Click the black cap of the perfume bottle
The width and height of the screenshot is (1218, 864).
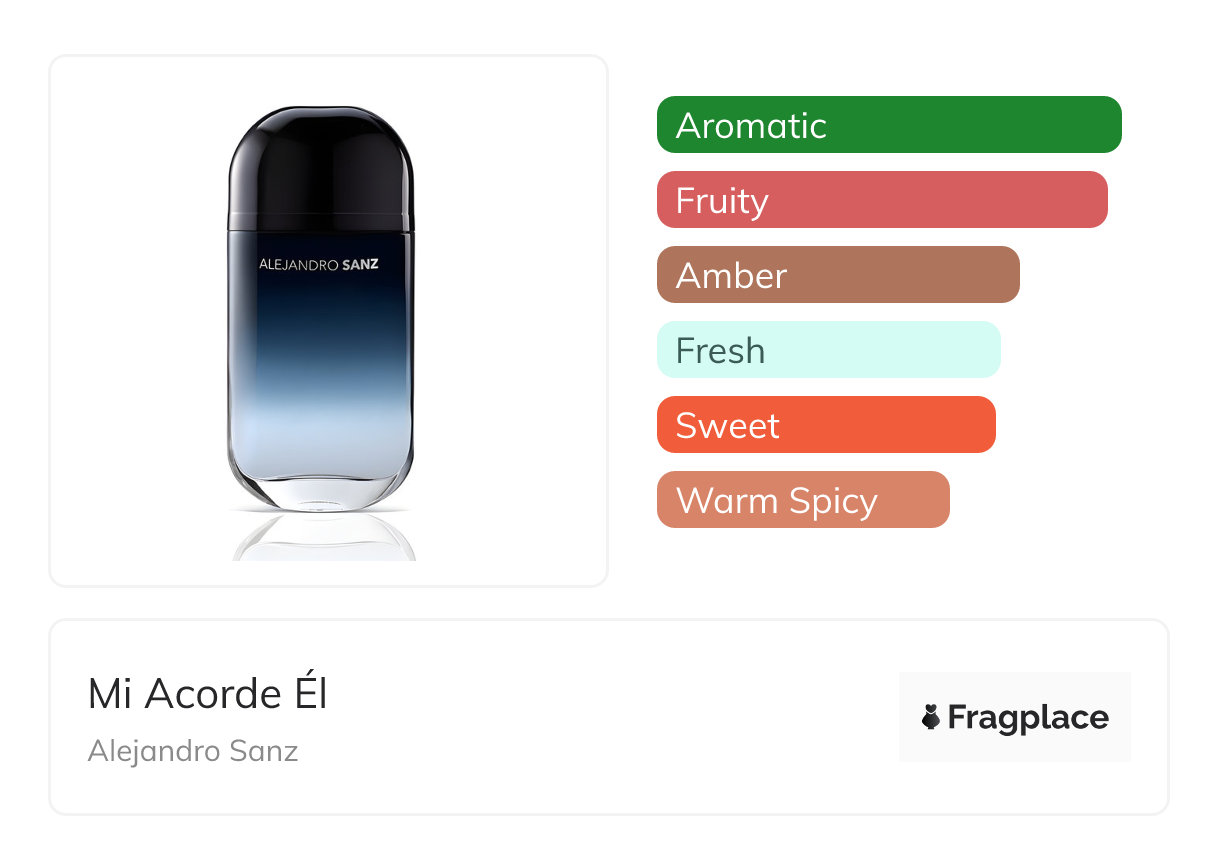(x=320, y=165)
